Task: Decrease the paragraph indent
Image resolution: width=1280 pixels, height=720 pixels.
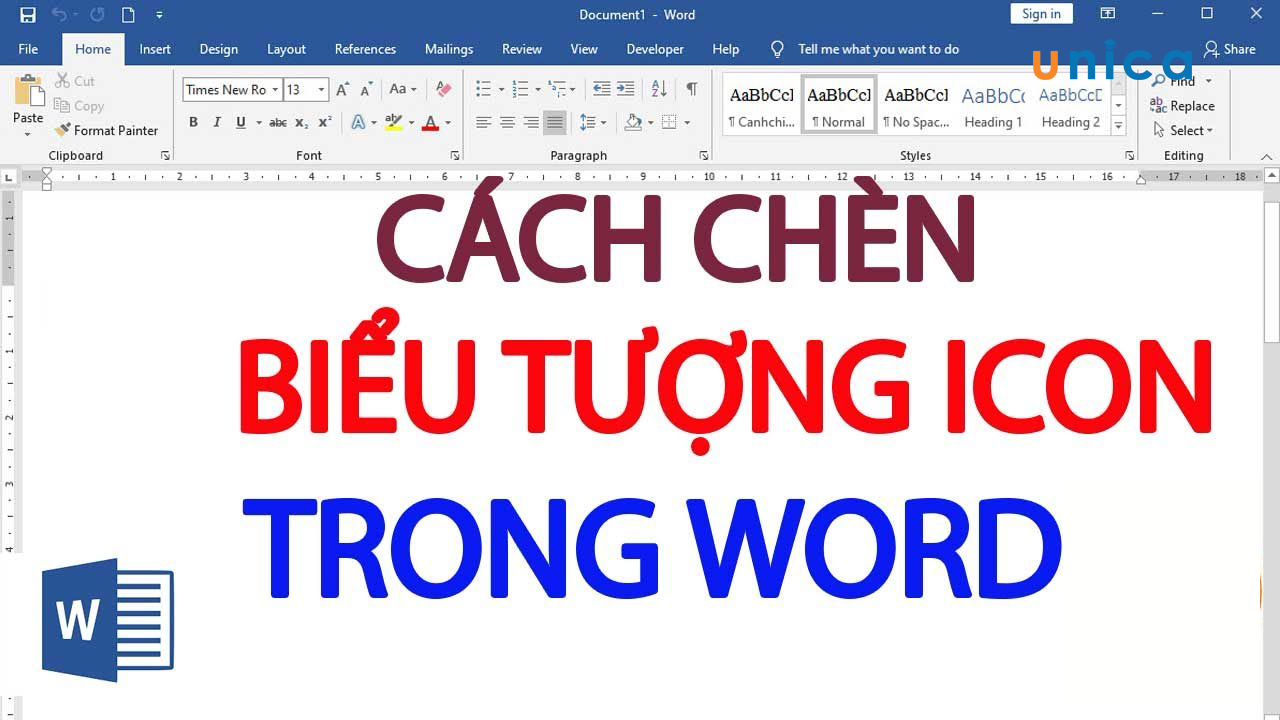Action: tap(601, 90)
